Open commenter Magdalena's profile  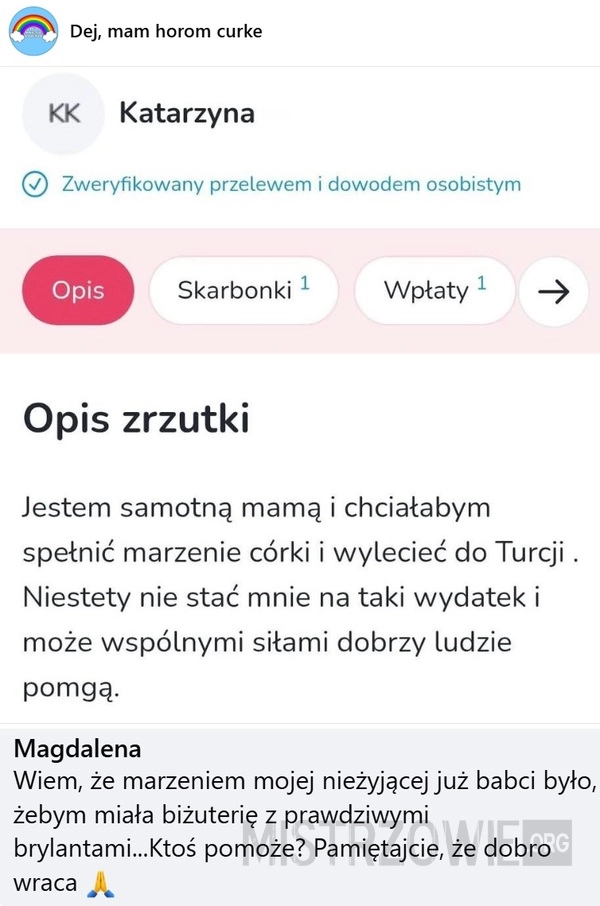[77, 749]
